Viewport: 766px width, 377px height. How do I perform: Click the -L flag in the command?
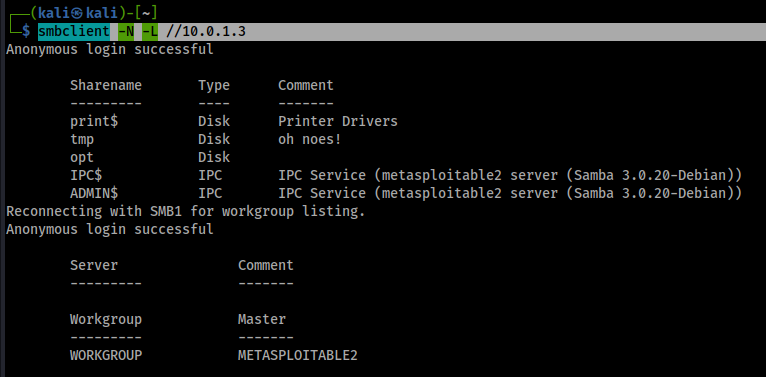pyautogui.click(x=150, y=32)
